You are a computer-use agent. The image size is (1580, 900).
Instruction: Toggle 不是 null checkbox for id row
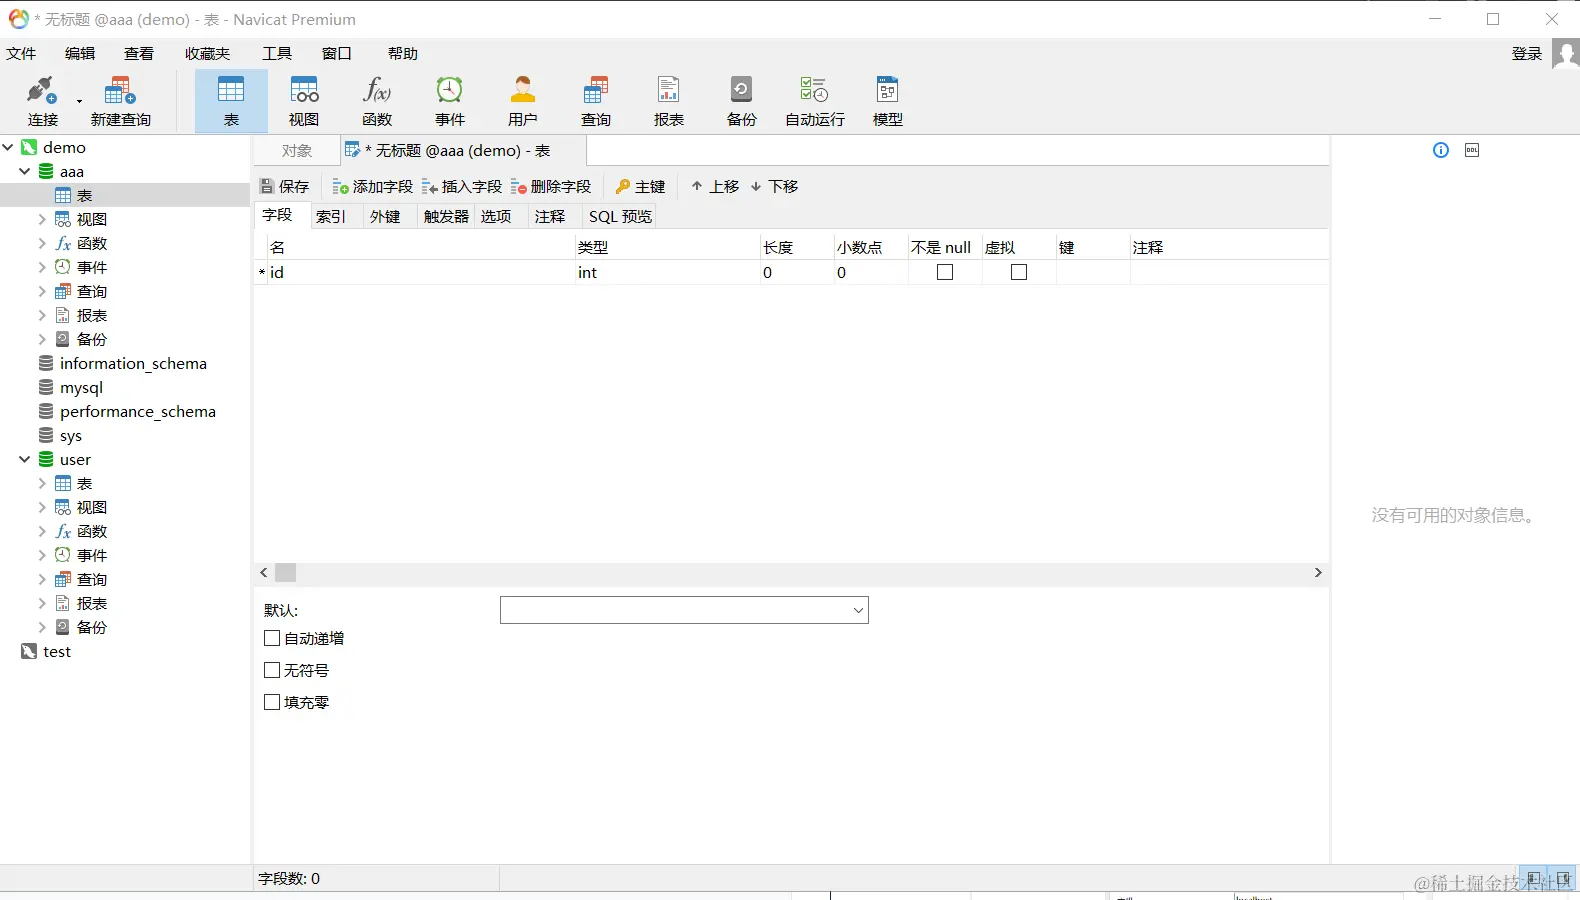(x=945, y=272)
